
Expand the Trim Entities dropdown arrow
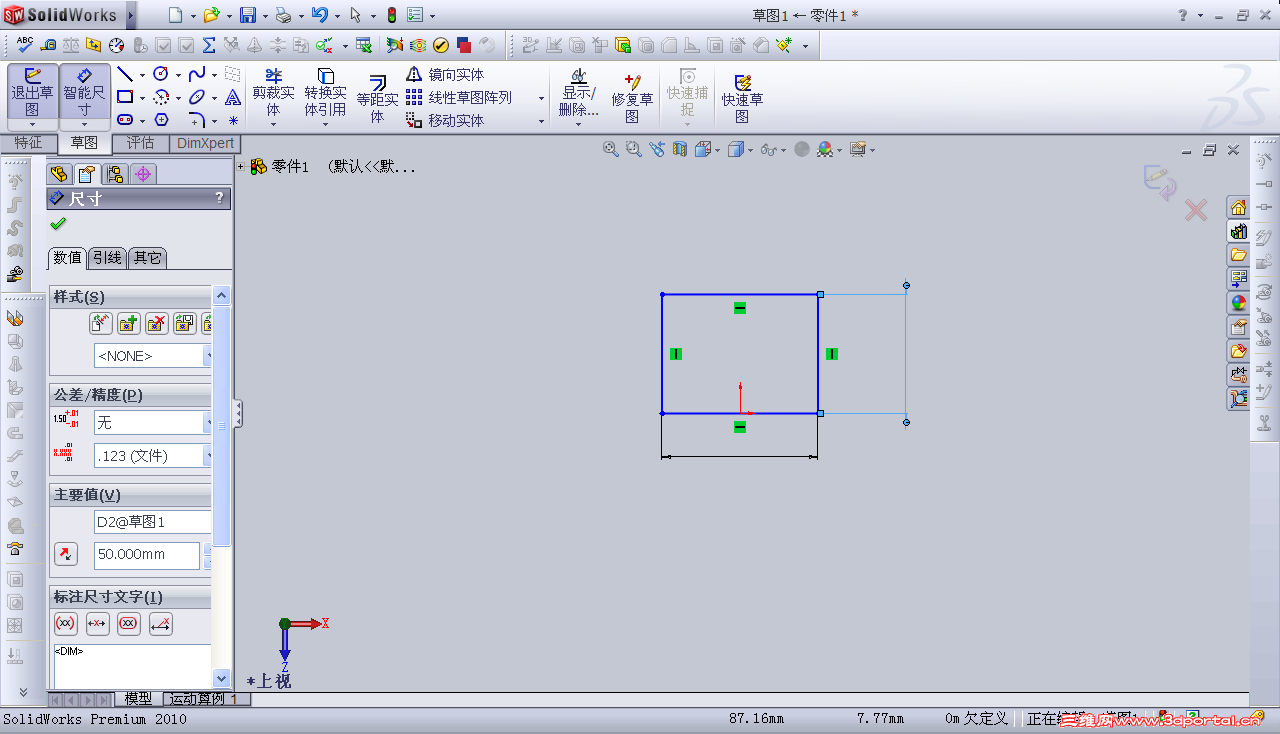point(273,125)
